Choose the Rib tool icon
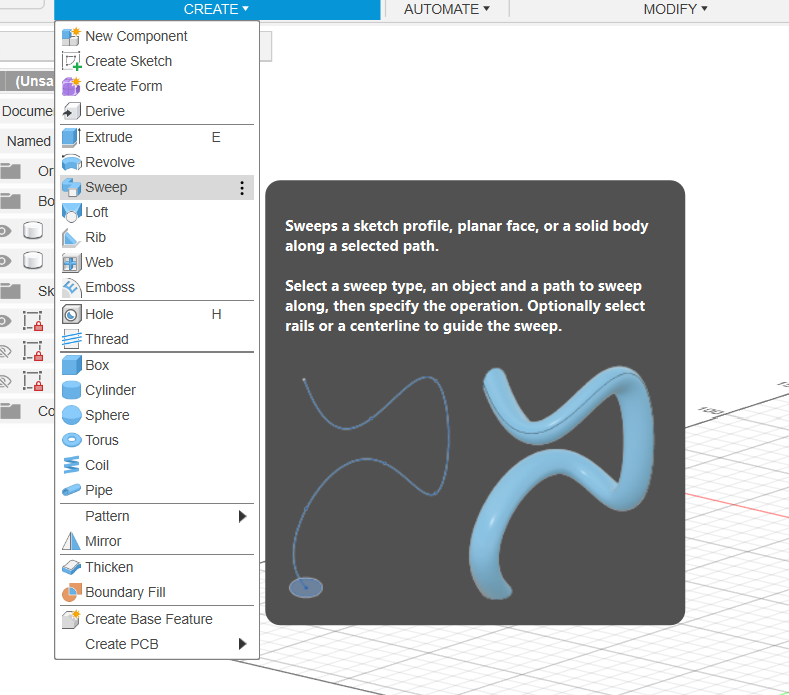Viewport: 789px width, 695px height. coord(71,238)
